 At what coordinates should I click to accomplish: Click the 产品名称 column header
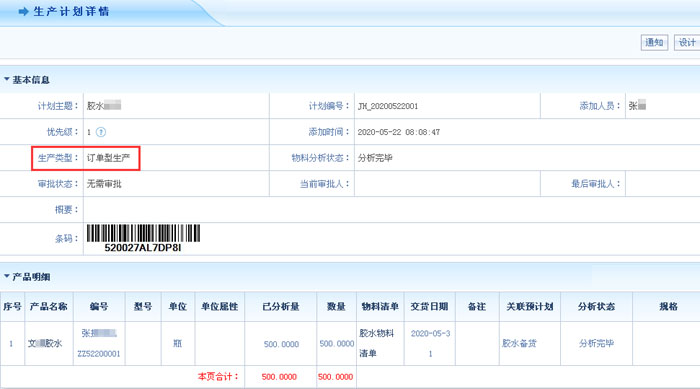point(49,306)
